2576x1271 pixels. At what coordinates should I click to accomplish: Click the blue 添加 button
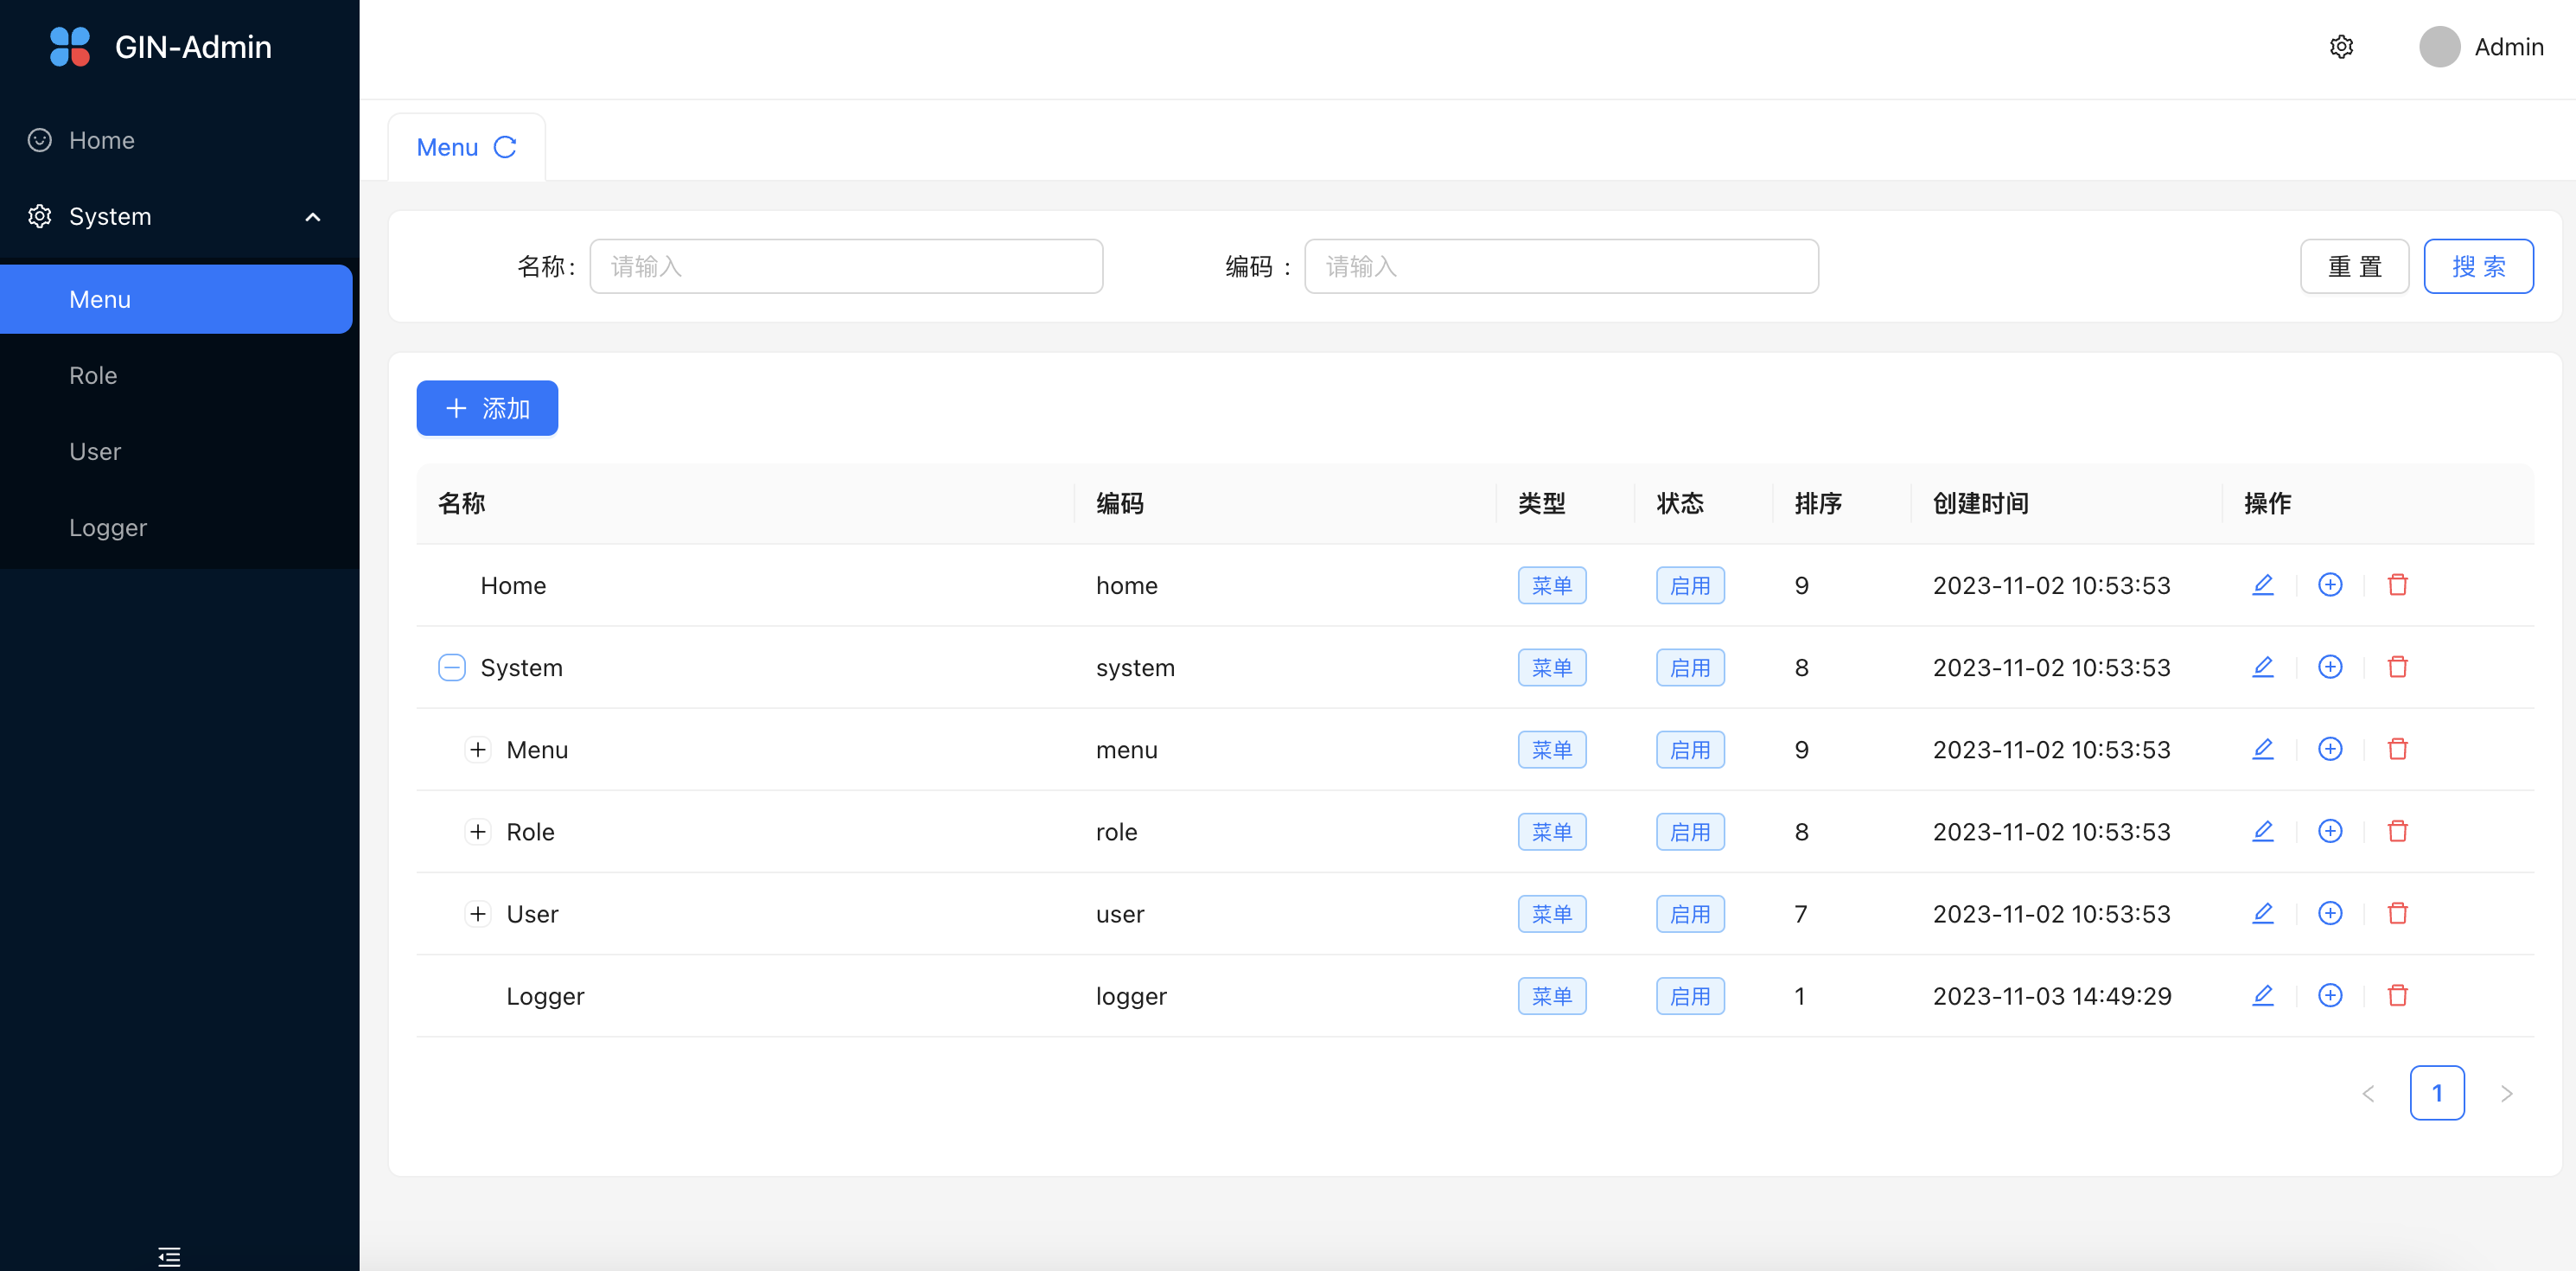click(x=487, y=408)
